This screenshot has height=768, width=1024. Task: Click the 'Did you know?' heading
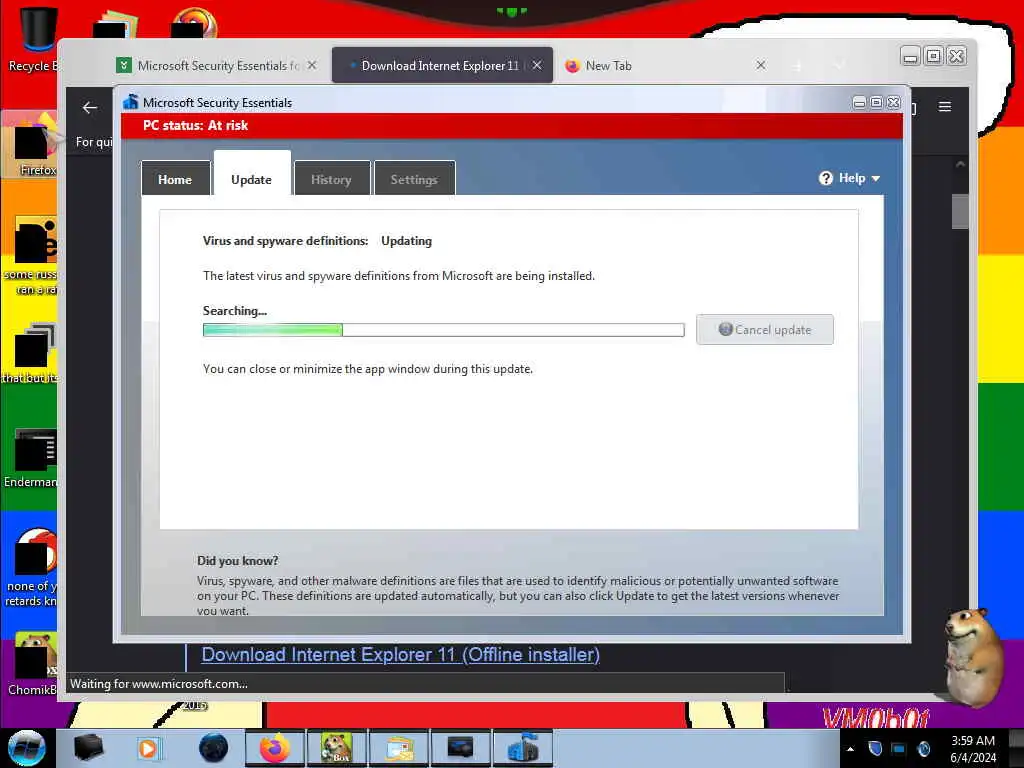point(238,560)
